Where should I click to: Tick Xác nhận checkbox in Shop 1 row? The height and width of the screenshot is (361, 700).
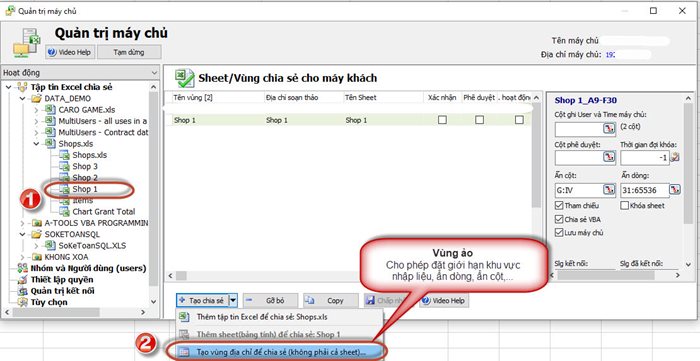coord(442,120)
